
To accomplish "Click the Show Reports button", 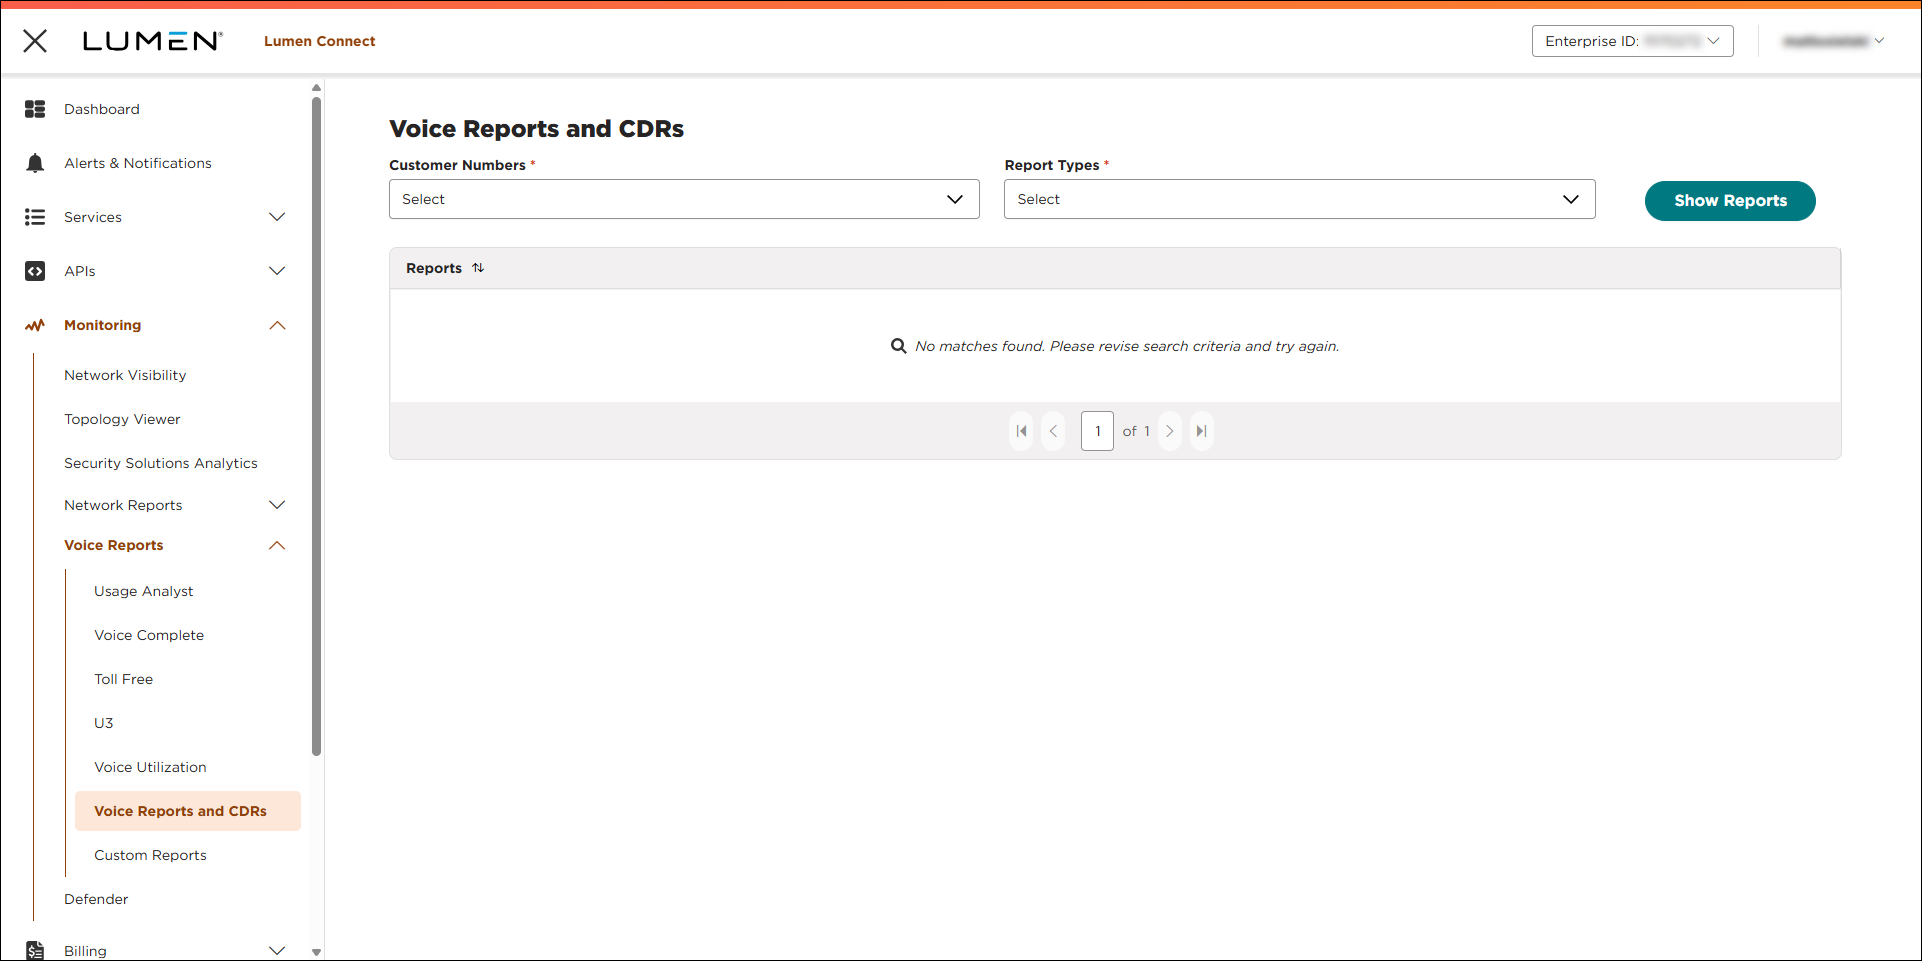I will pyautogui.click(x=1729, y=200).
